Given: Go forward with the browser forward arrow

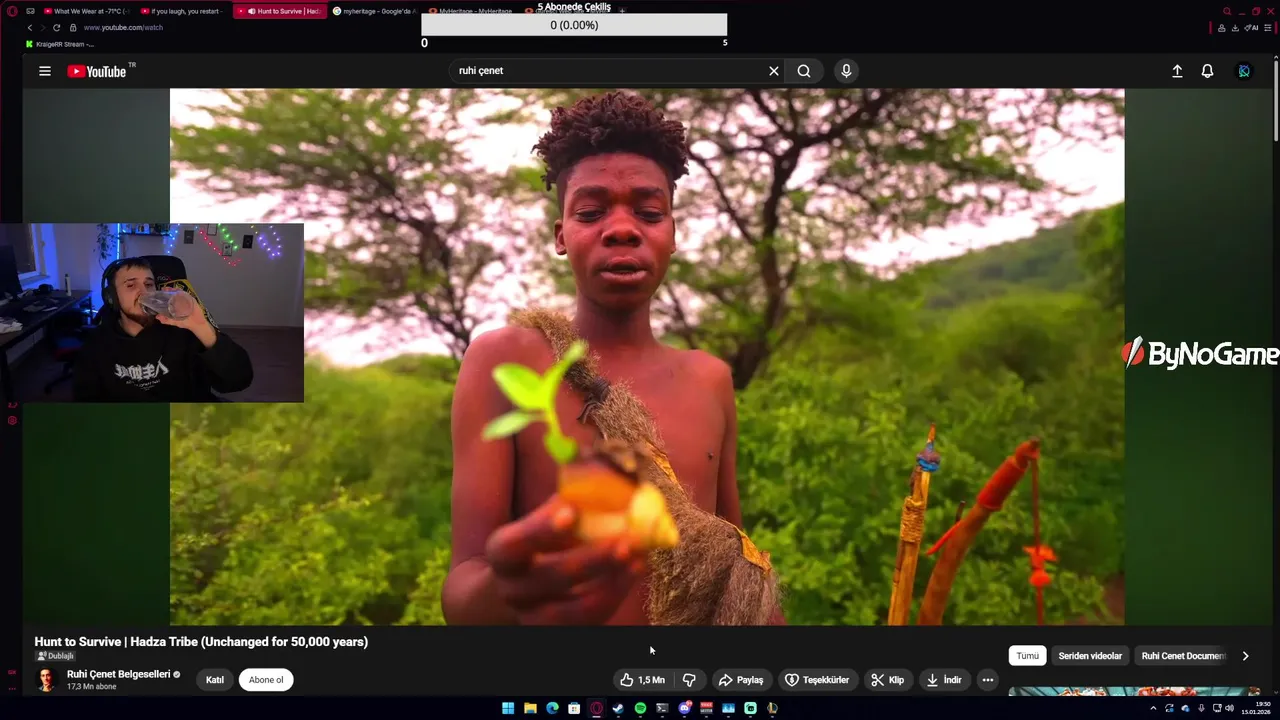Looking at the screenshot, I should 43,27.
